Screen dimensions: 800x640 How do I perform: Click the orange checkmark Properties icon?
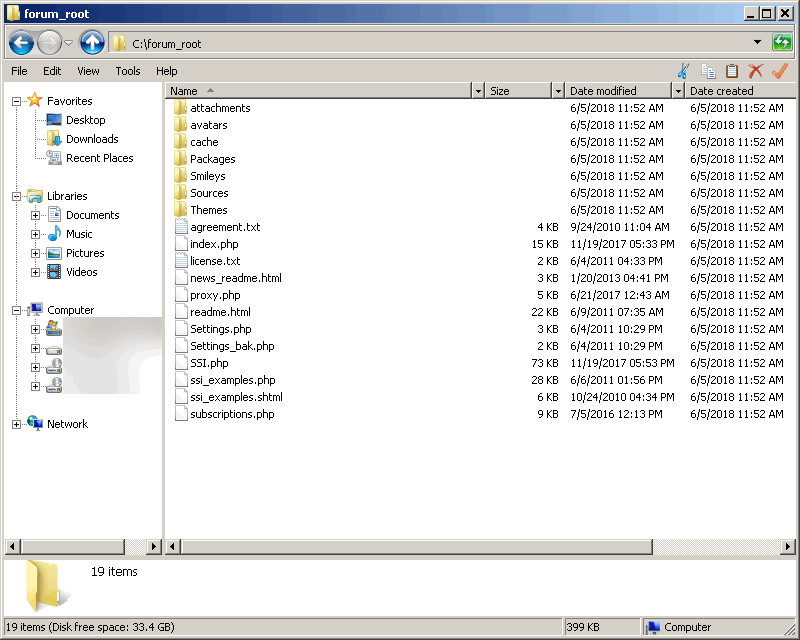(780, 71)
